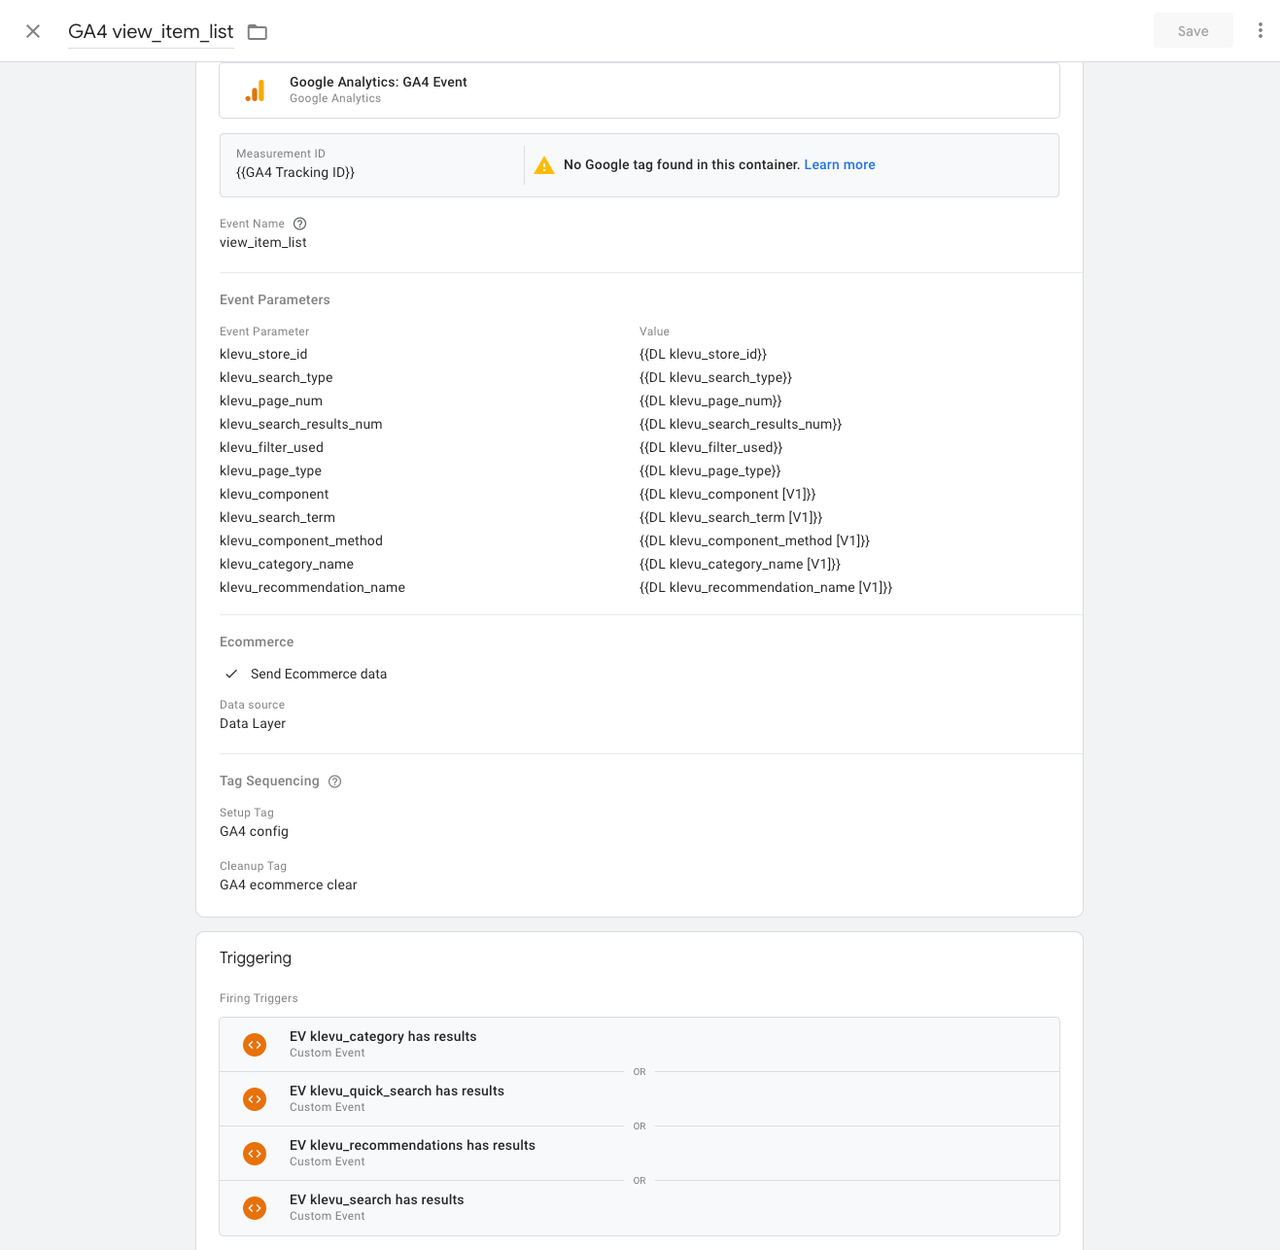1280x1250 pixels.
Task: Click the Setup Tag value GA4 config
Action: coord(254,831)
